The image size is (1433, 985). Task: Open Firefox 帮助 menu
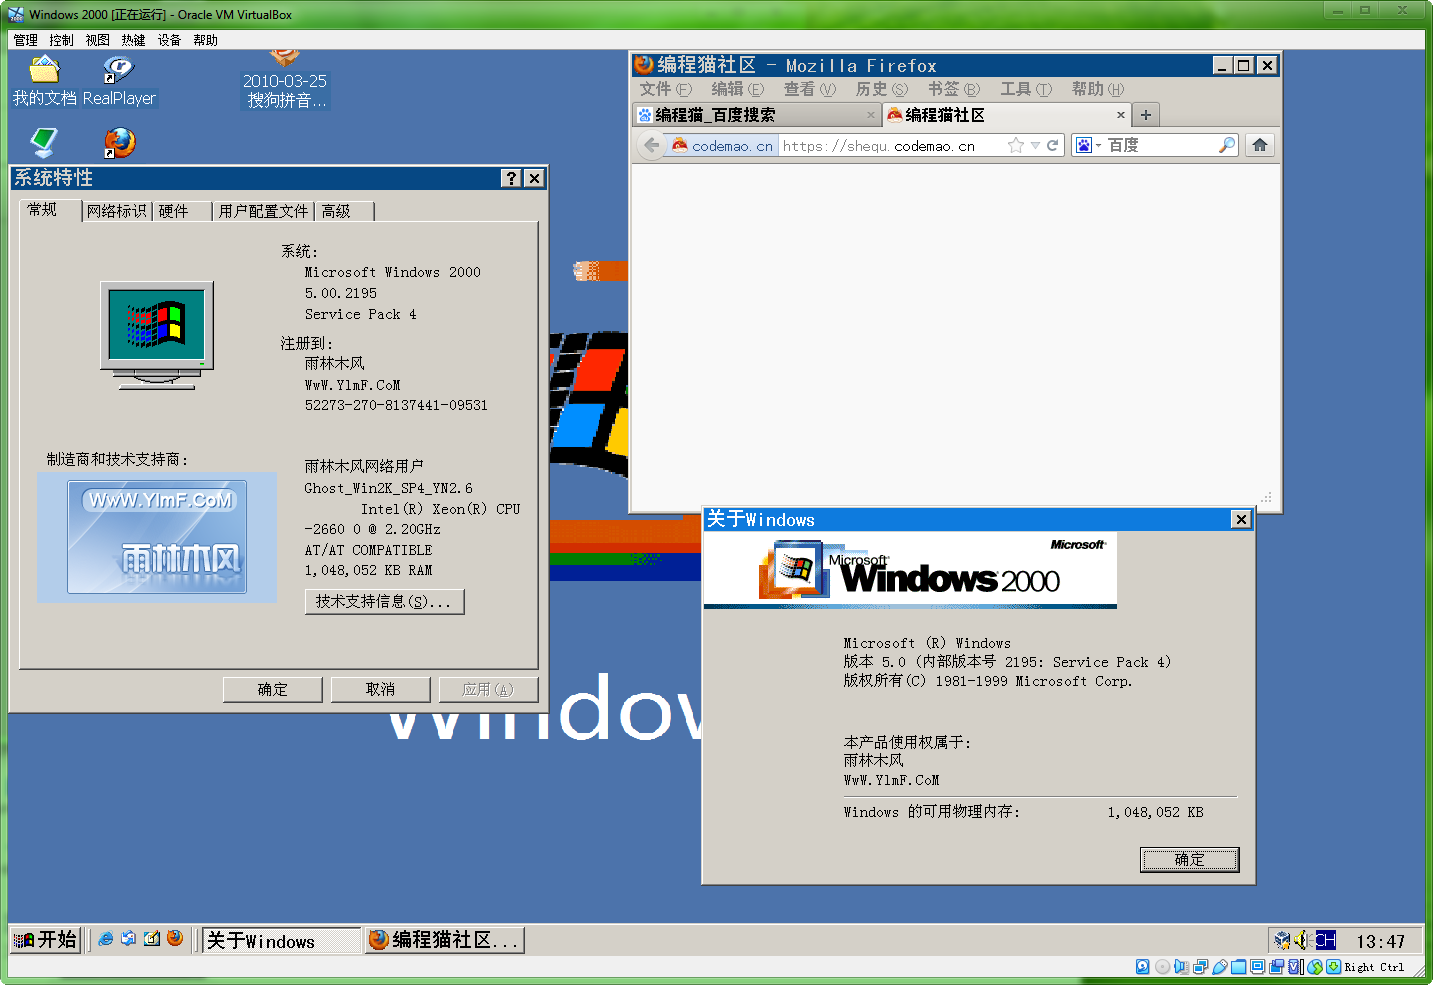1098,89
